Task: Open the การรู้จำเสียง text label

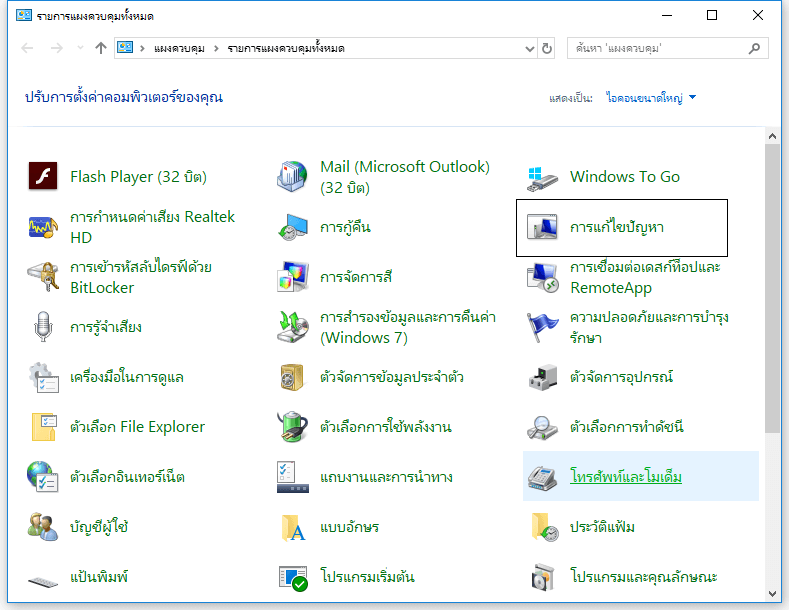Action: point(106,327)
